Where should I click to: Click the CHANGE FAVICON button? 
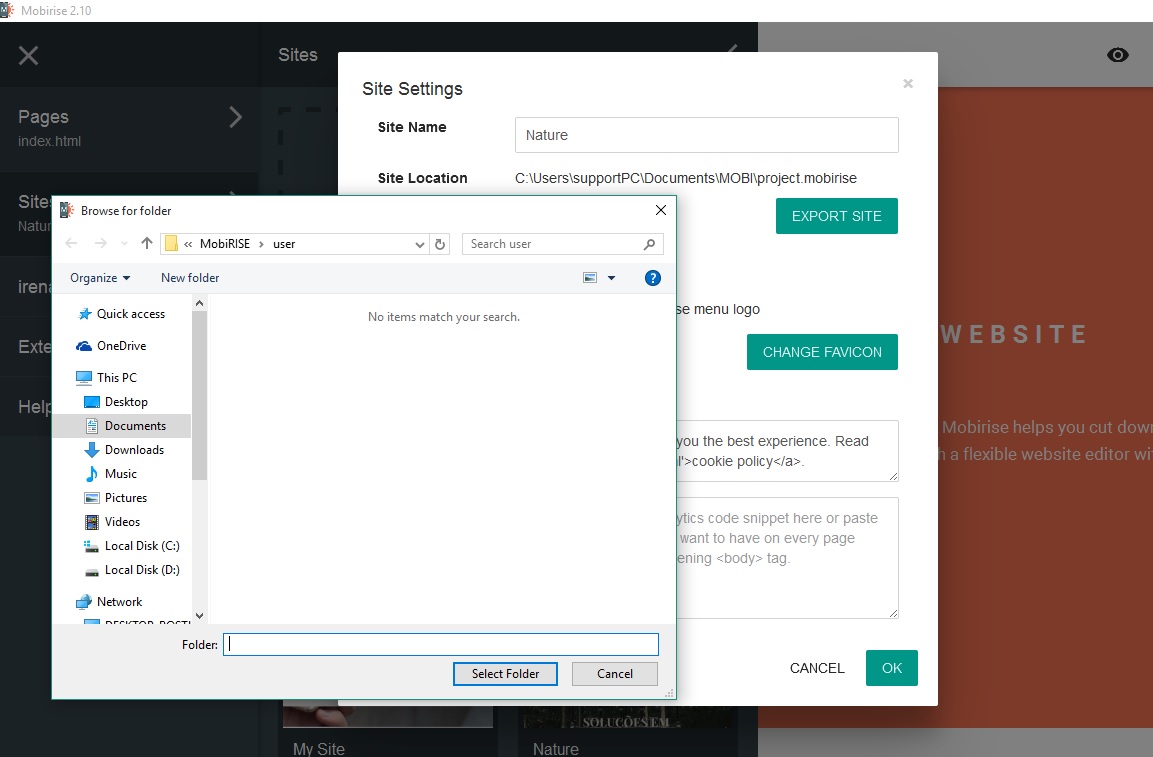pyautogui.click(x=822, y=352)
